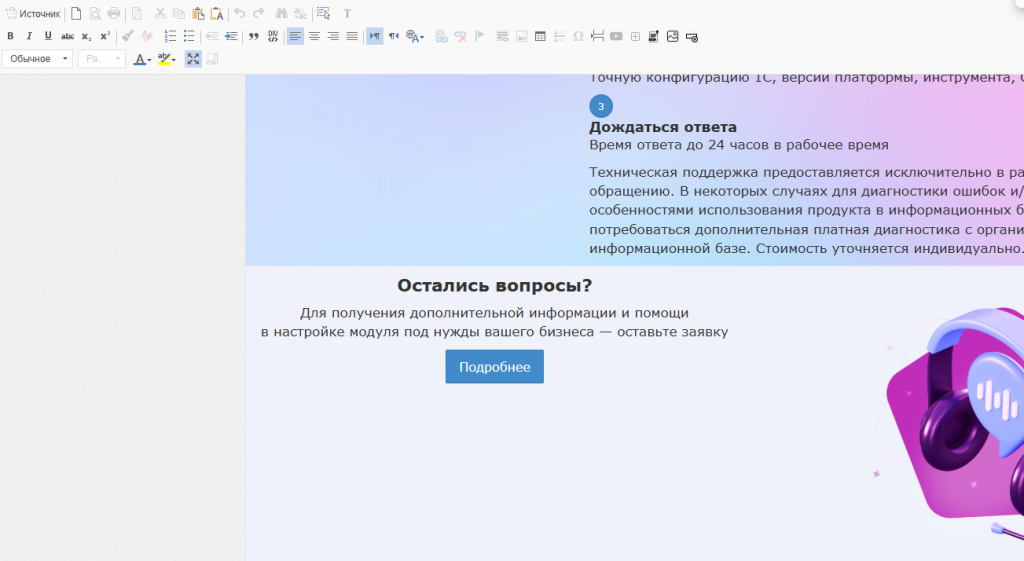Increase paragraph indent
The width and height of the screenshot is (1024, 561).
point(231,36)
